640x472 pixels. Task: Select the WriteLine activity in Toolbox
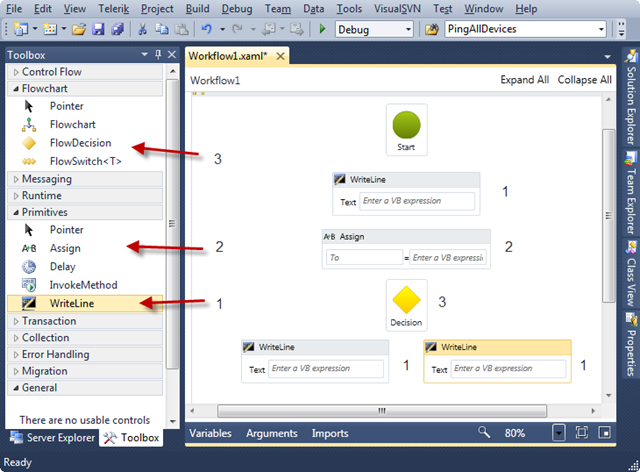pyautogui.click(x=85, y=303)
